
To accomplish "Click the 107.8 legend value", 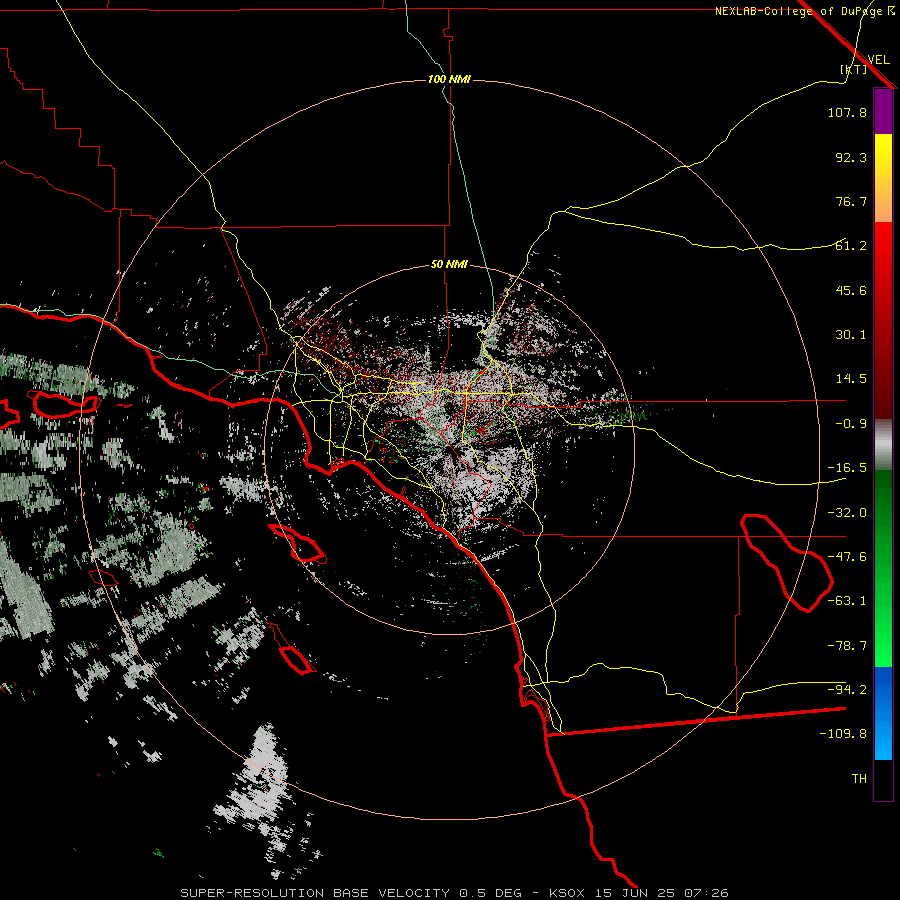I will click(x=847, y=112).
